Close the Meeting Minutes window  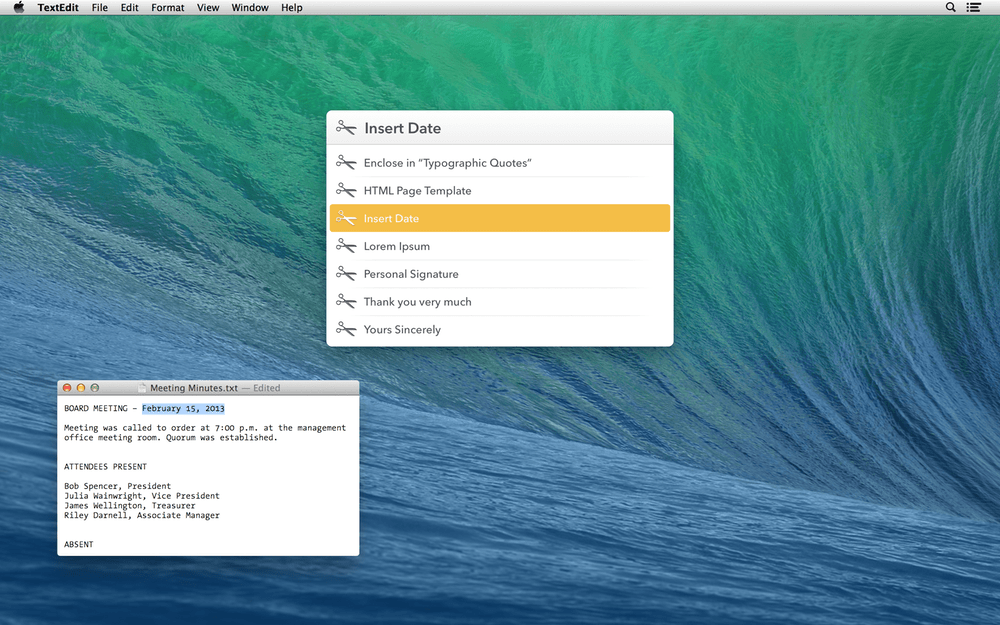pyautogui.click(x=67, y=388)
